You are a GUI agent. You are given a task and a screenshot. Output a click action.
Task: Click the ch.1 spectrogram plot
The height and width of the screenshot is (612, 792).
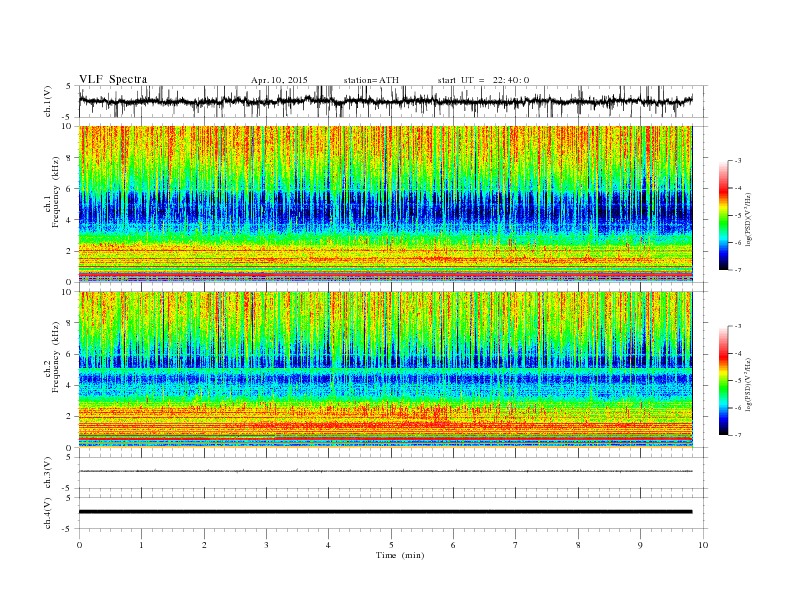pos(385,204)
